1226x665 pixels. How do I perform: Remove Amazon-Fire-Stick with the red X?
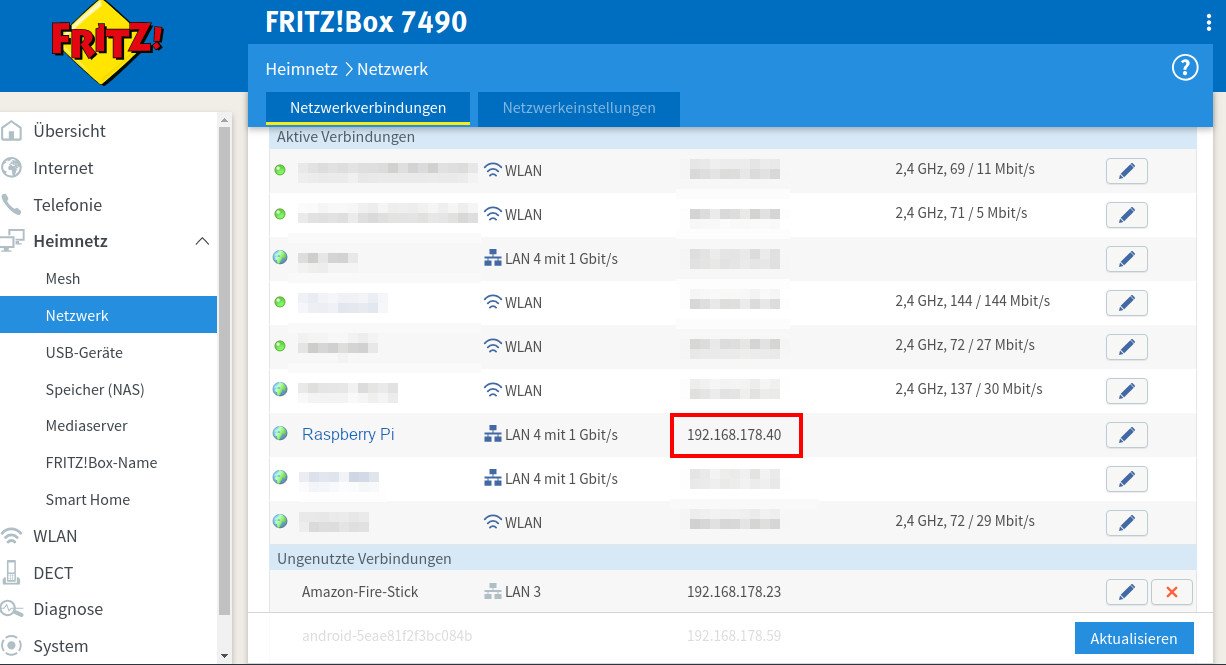1171,591
